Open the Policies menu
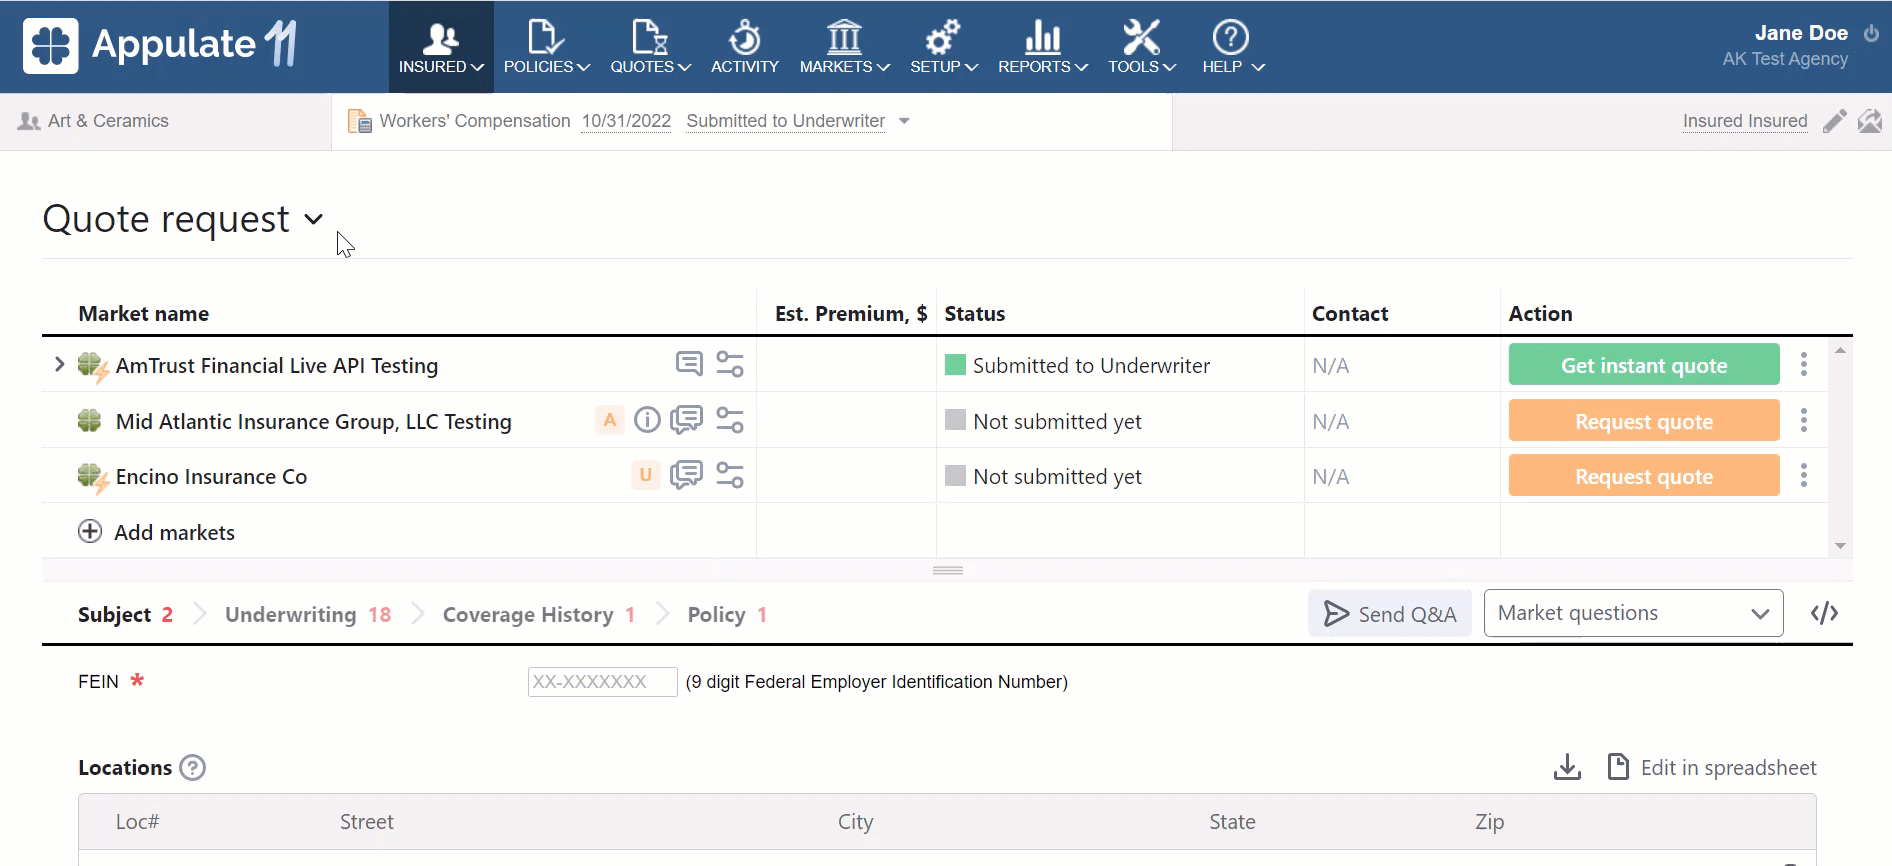 (546, 47)
